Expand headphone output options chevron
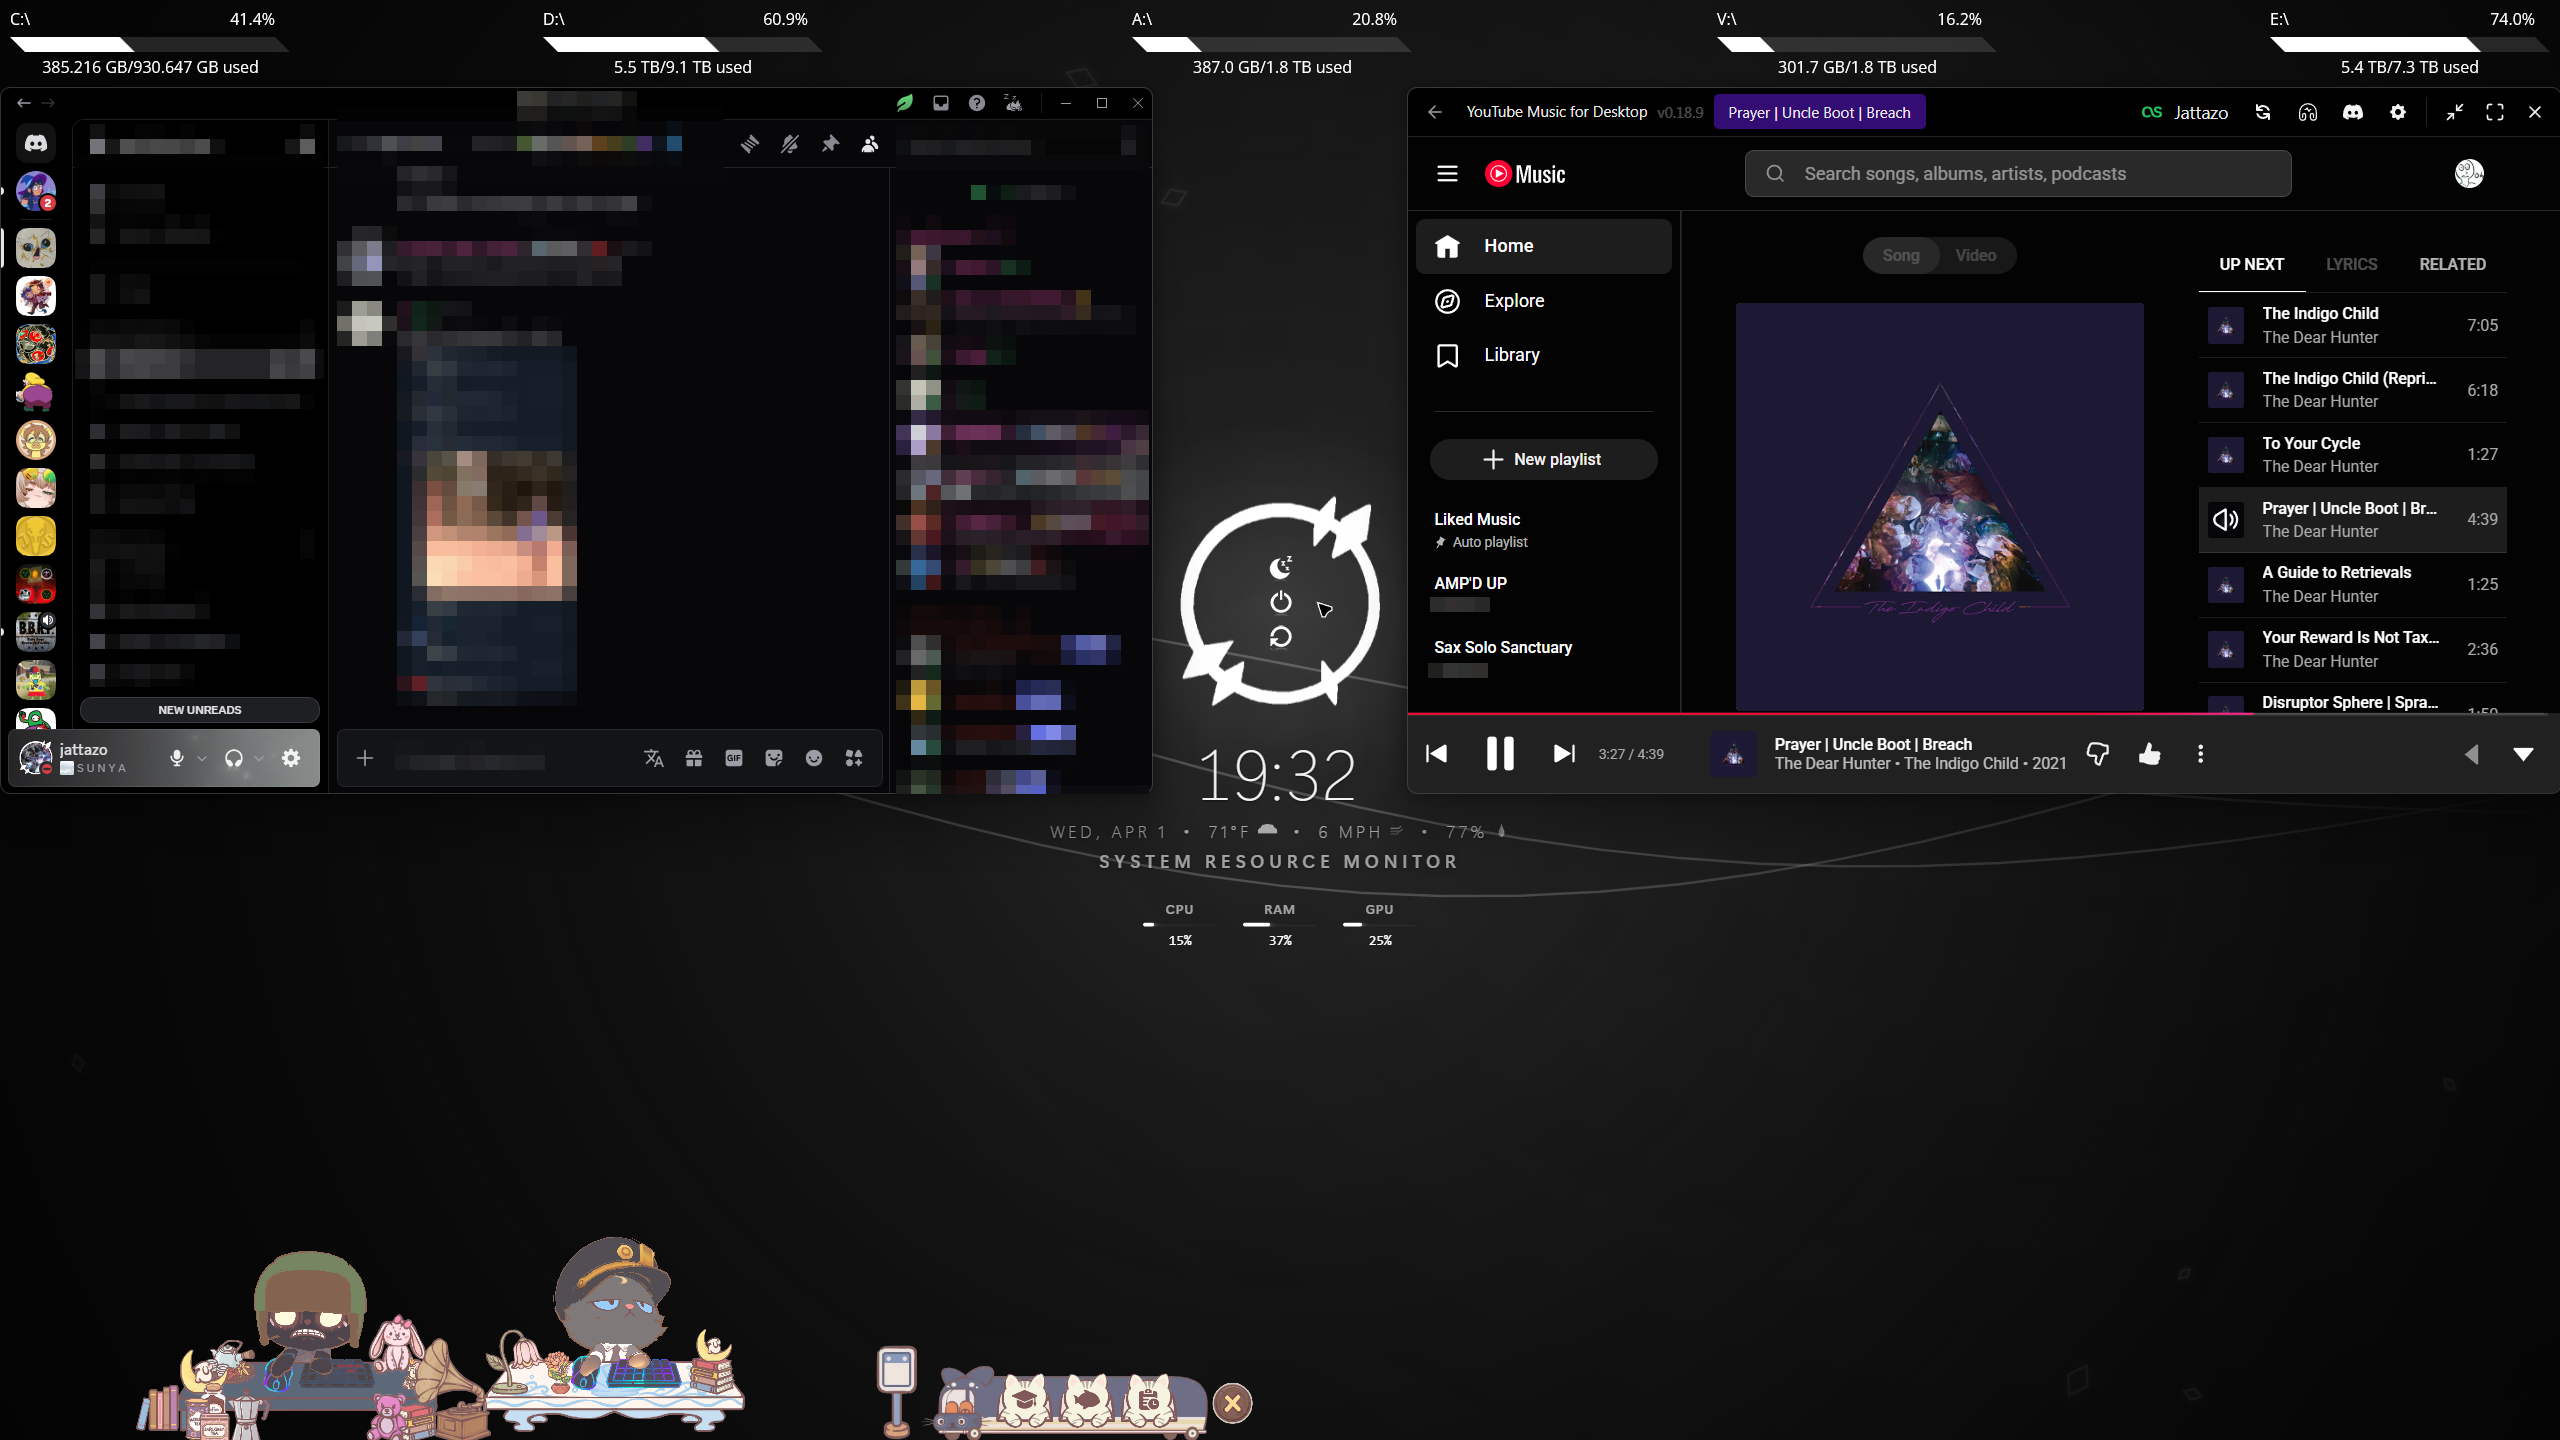Viewport: 2560px width, 1440px height. [x=259, y=758]
